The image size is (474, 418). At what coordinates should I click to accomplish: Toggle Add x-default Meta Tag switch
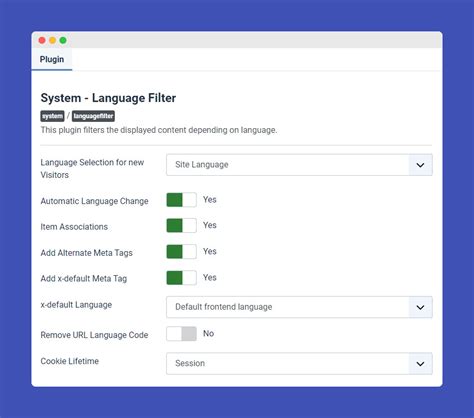pyautogui.click(x=181, y=278)
